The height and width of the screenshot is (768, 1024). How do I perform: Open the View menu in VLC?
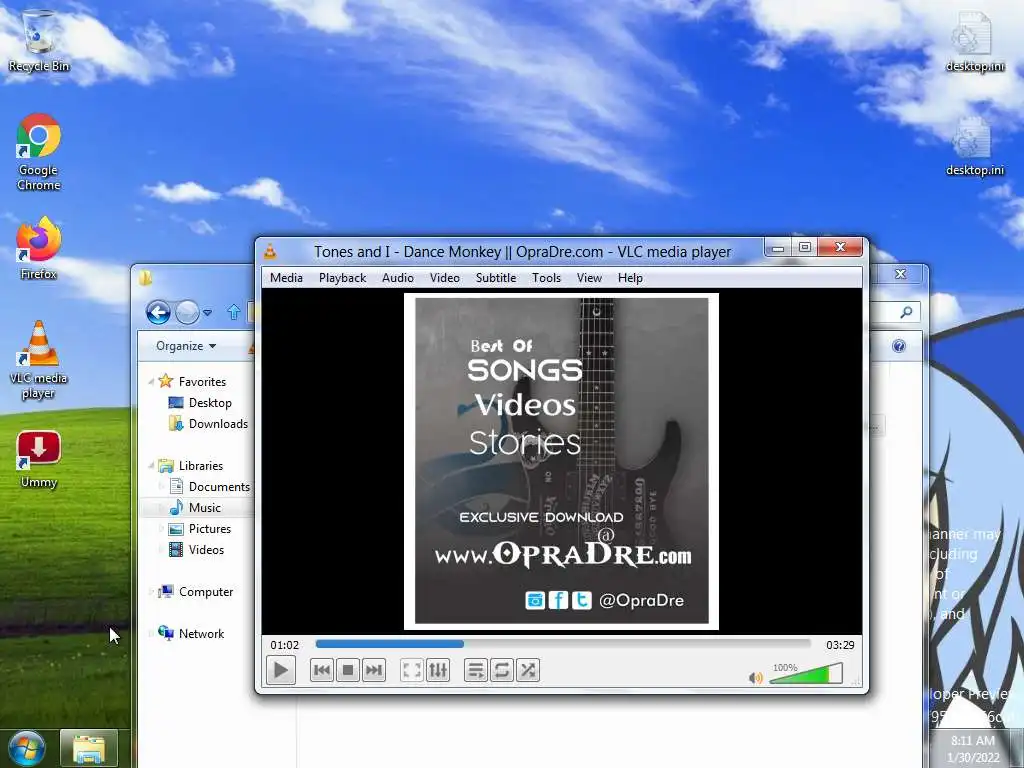[589, 278]
